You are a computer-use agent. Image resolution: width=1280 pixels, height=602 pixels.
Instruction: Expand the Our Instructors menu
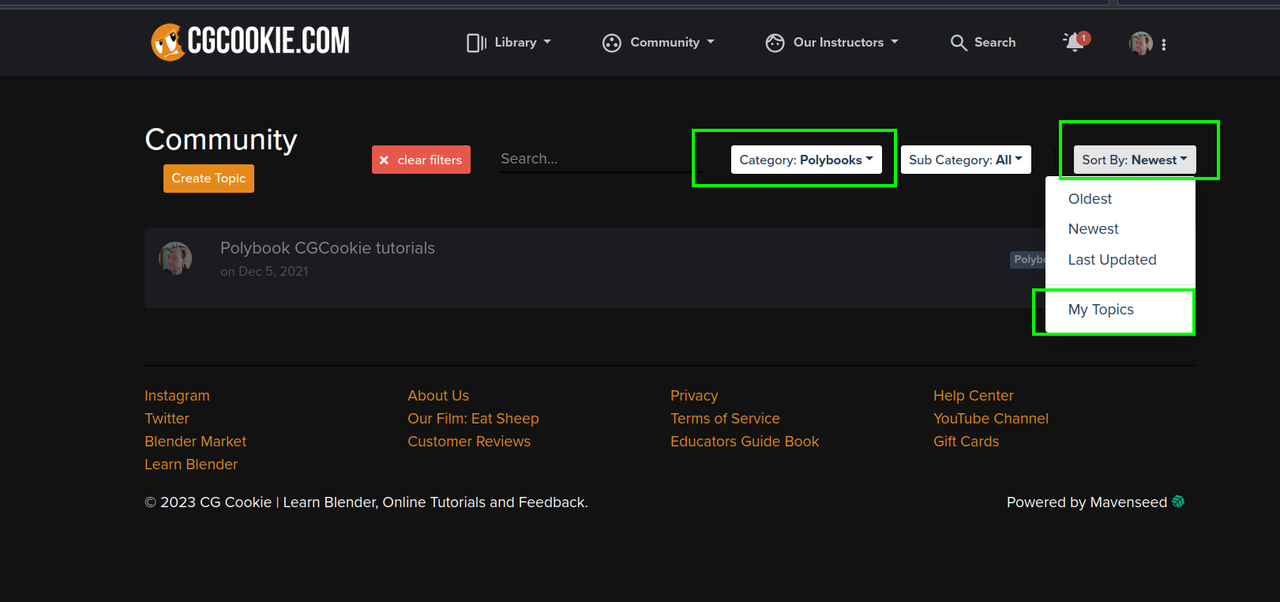pyautogui.click(x=831, y=42)
